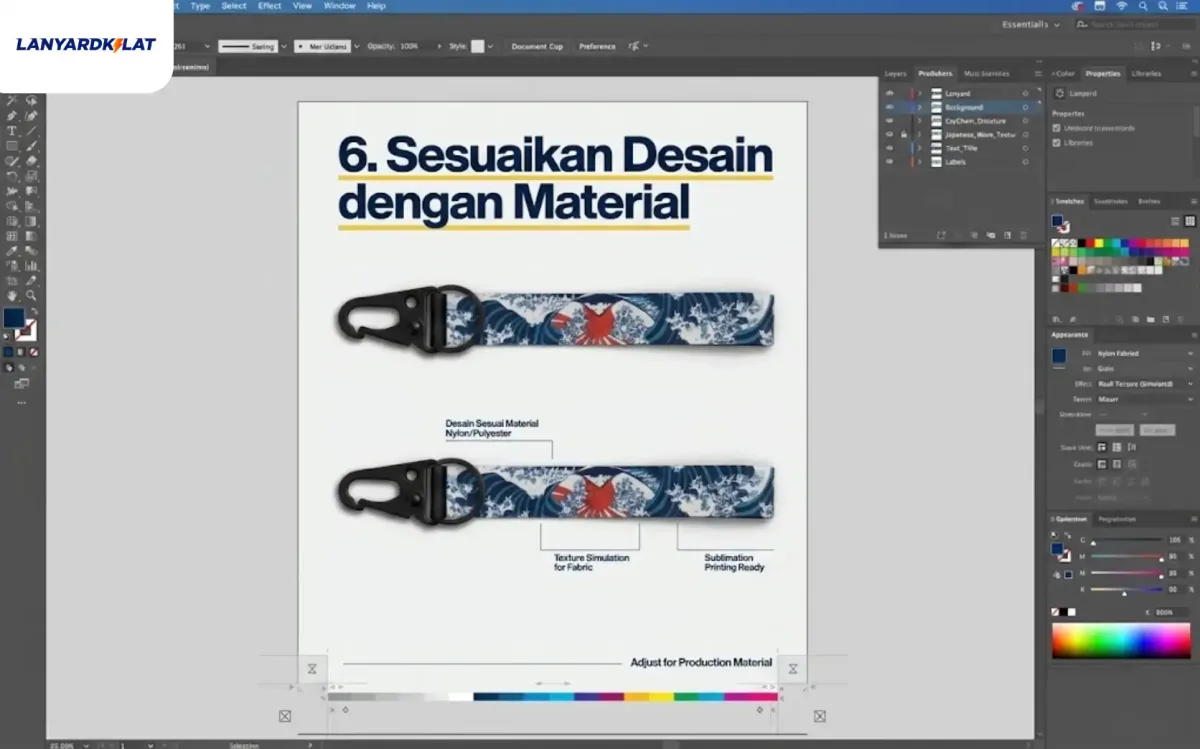
Task: Click the target circle for Lanyard layer
Action: [1025, 93]
